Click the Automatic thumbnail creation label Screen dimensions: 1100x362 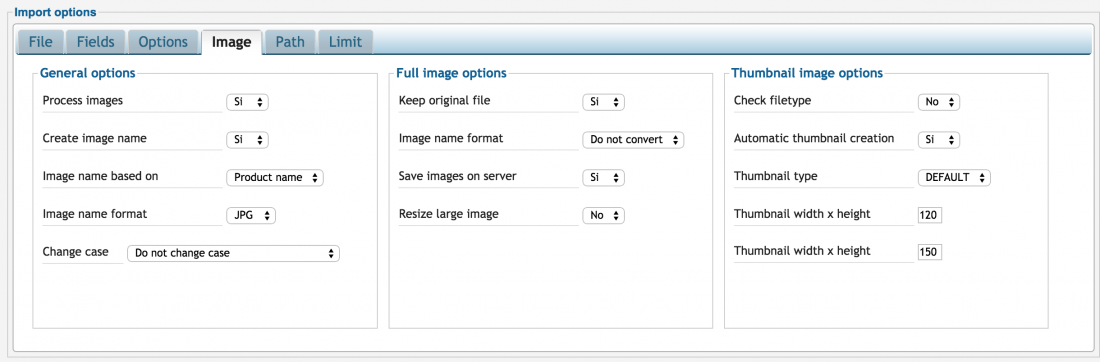[814, 138]
